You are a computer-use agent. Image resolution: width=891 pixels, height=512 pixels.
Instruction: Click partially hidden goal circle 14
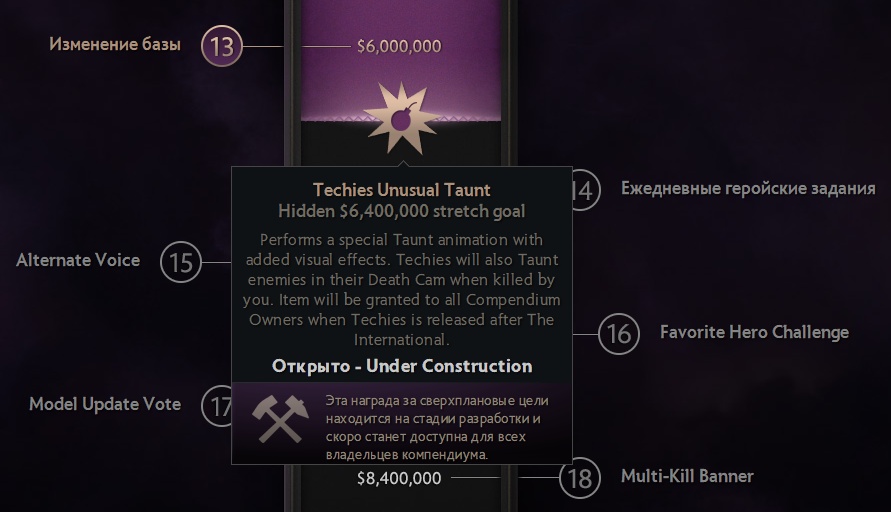585,190
